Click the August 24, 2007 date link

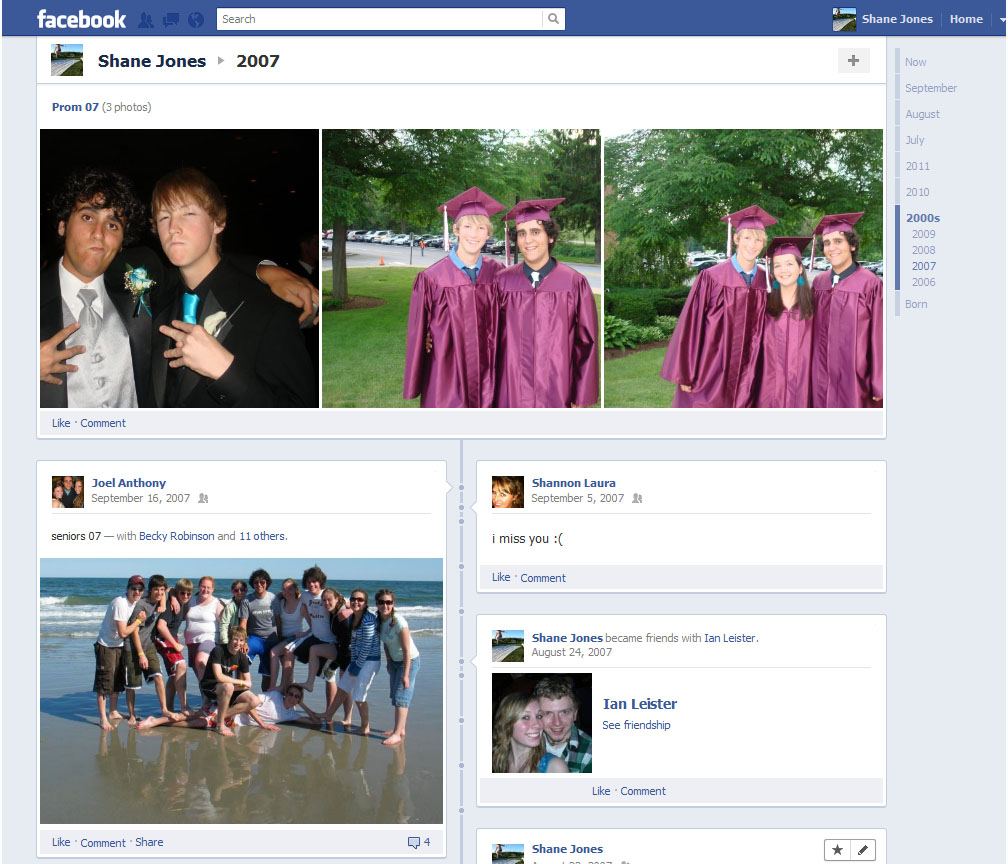(x=572, y=652)
